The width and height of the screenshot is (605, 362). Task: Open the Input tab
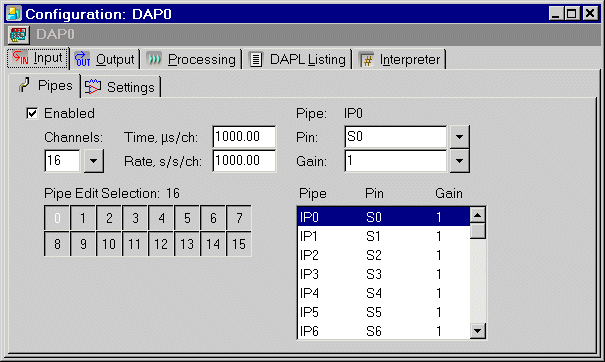[38, 58]
